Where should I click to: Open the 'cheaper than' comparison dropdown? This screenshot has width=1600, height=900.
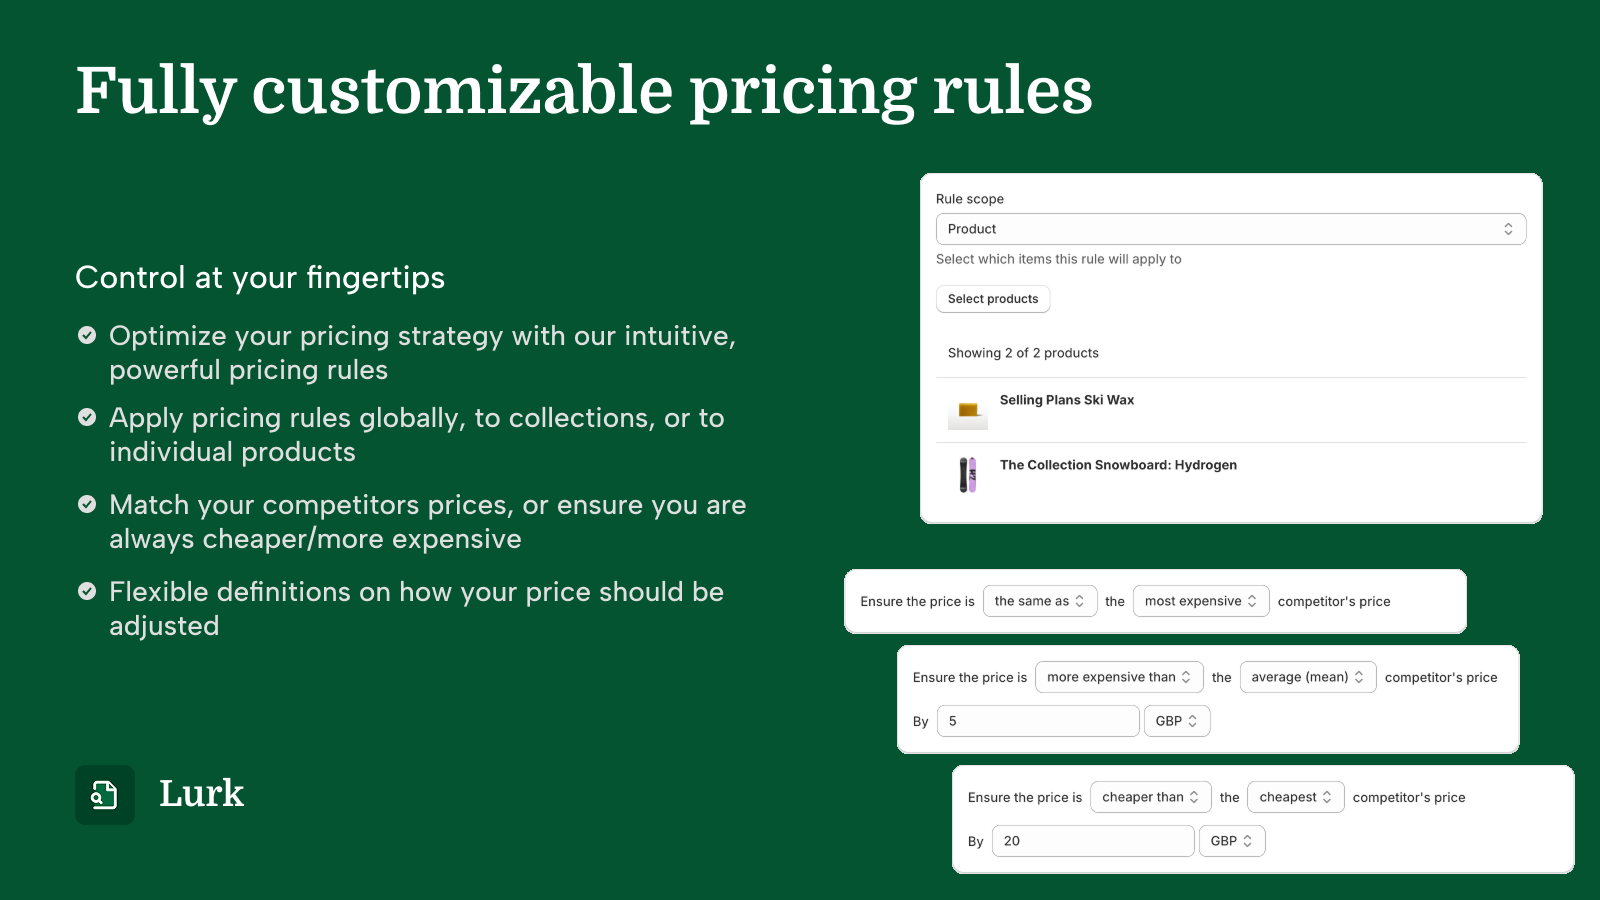point(1151,797)
